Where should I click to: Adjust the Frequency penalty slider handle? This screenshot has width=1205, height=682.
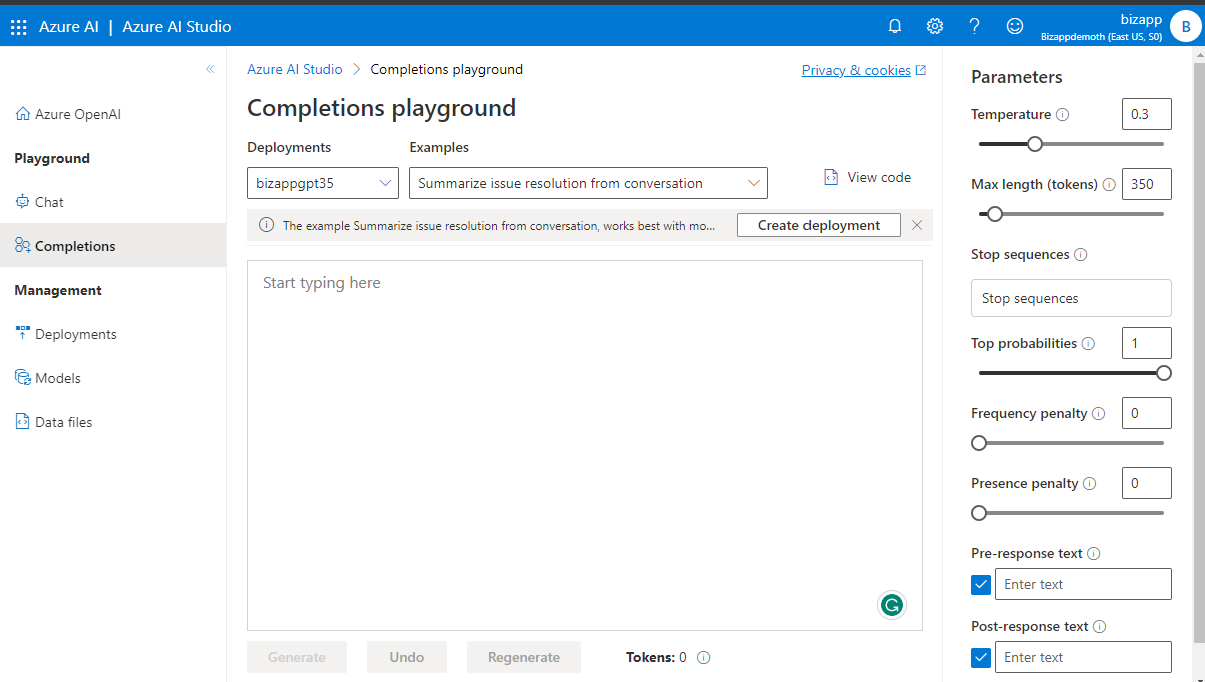tap(979, 443)
